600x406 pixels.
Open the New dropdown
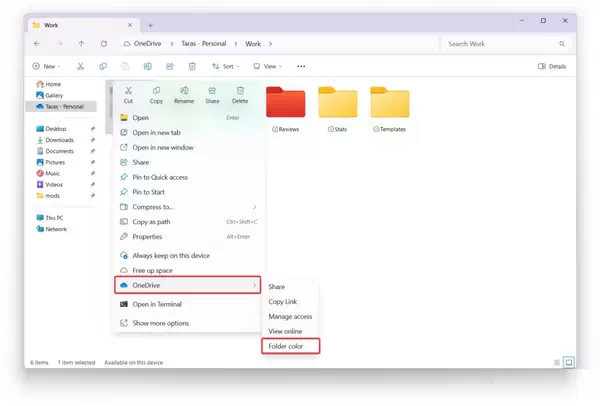46,66
